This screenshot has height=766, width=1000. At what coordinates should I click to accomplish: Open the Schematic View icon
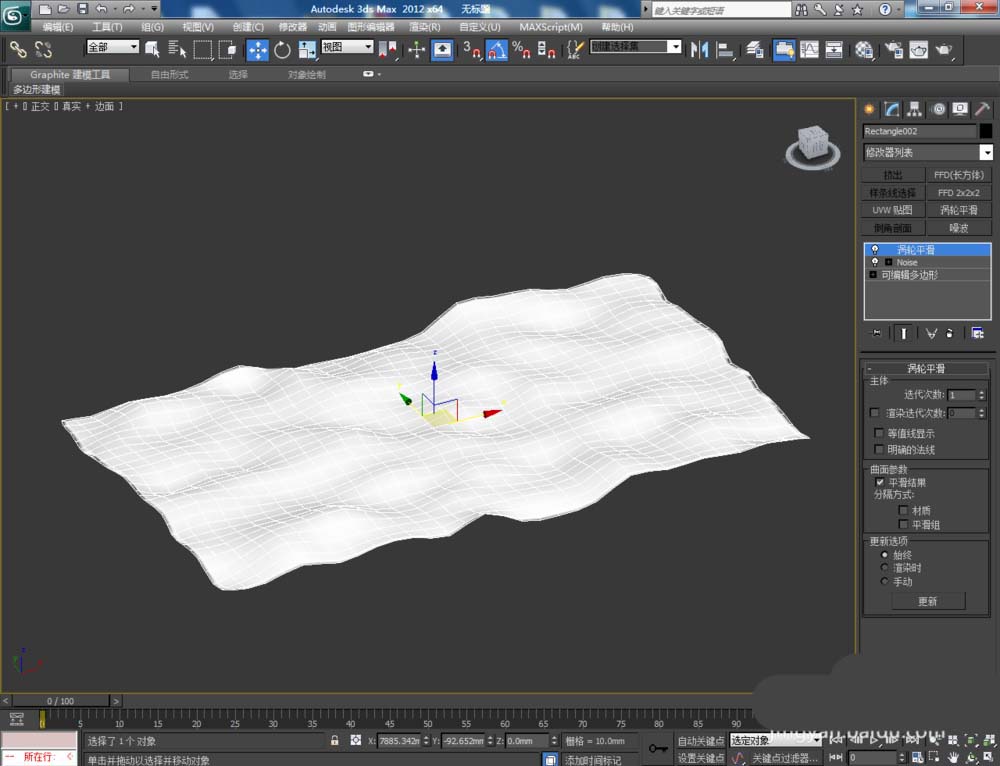834,49
